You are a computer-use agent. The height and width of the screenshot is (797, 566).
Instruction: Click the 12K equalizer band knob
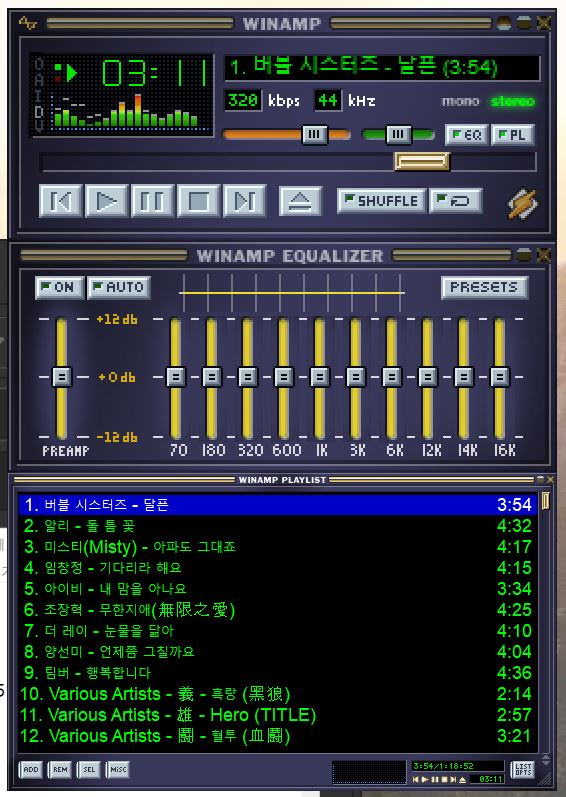[428, 377]
